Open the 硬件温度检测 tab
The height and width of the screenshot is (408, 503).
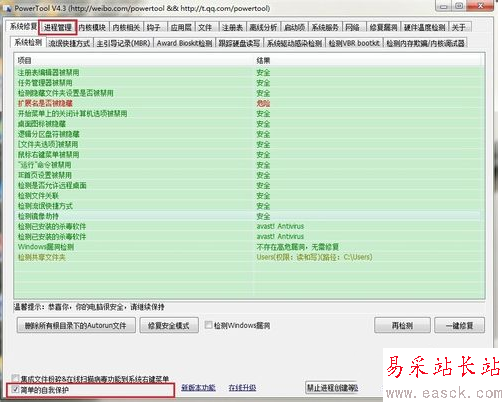pos(424,27)
